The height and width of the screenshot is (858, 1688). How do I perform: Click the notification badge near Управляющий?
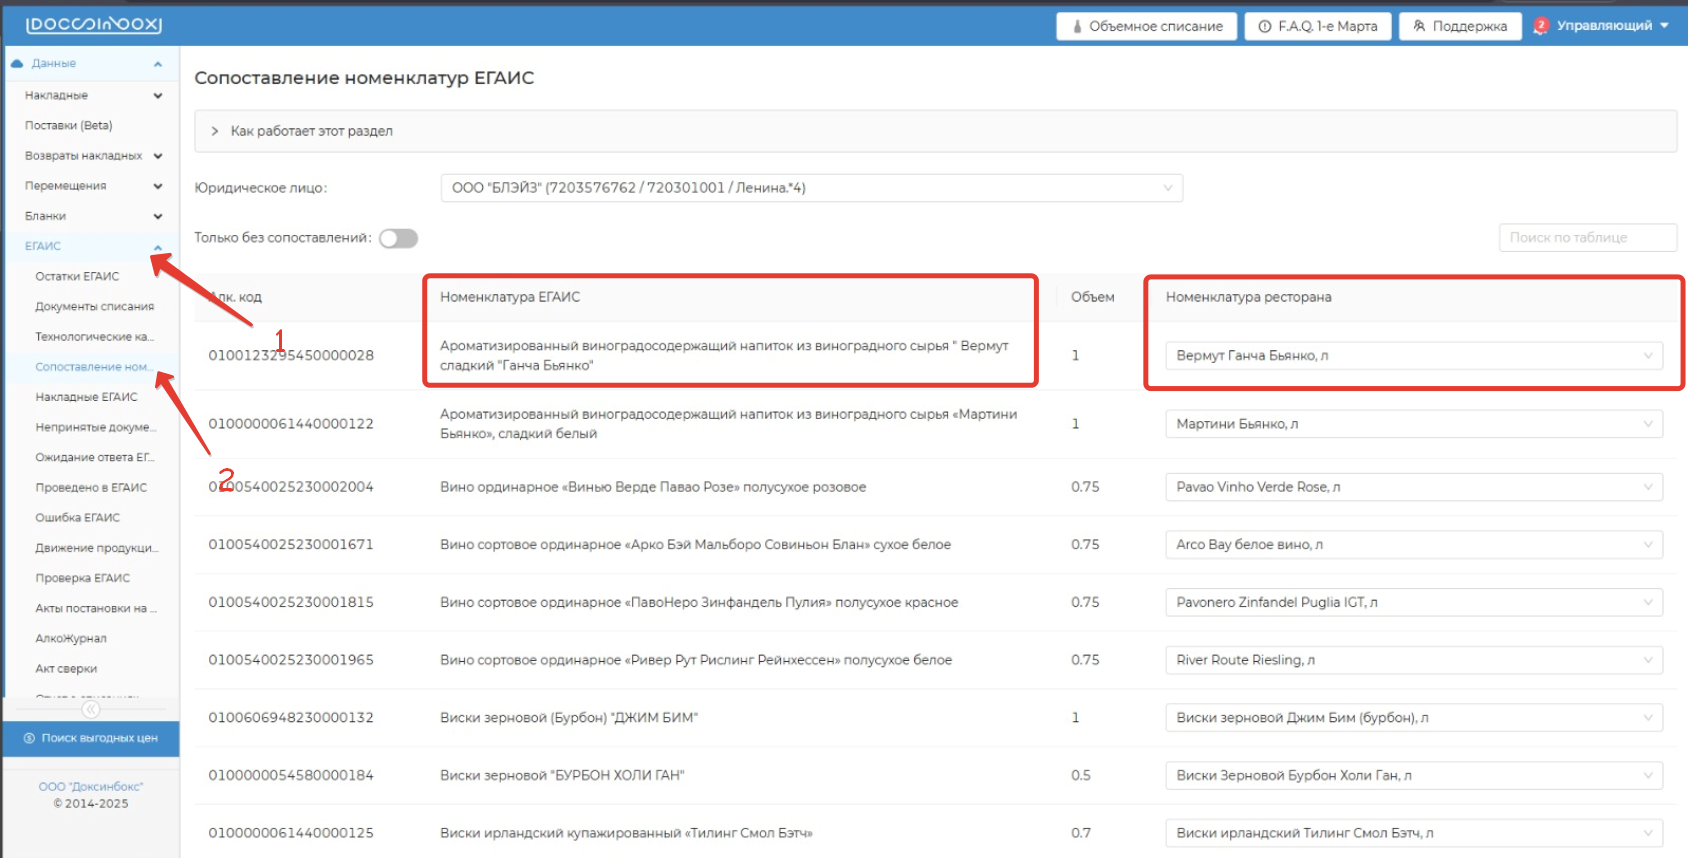click(x=1541, y=25)
